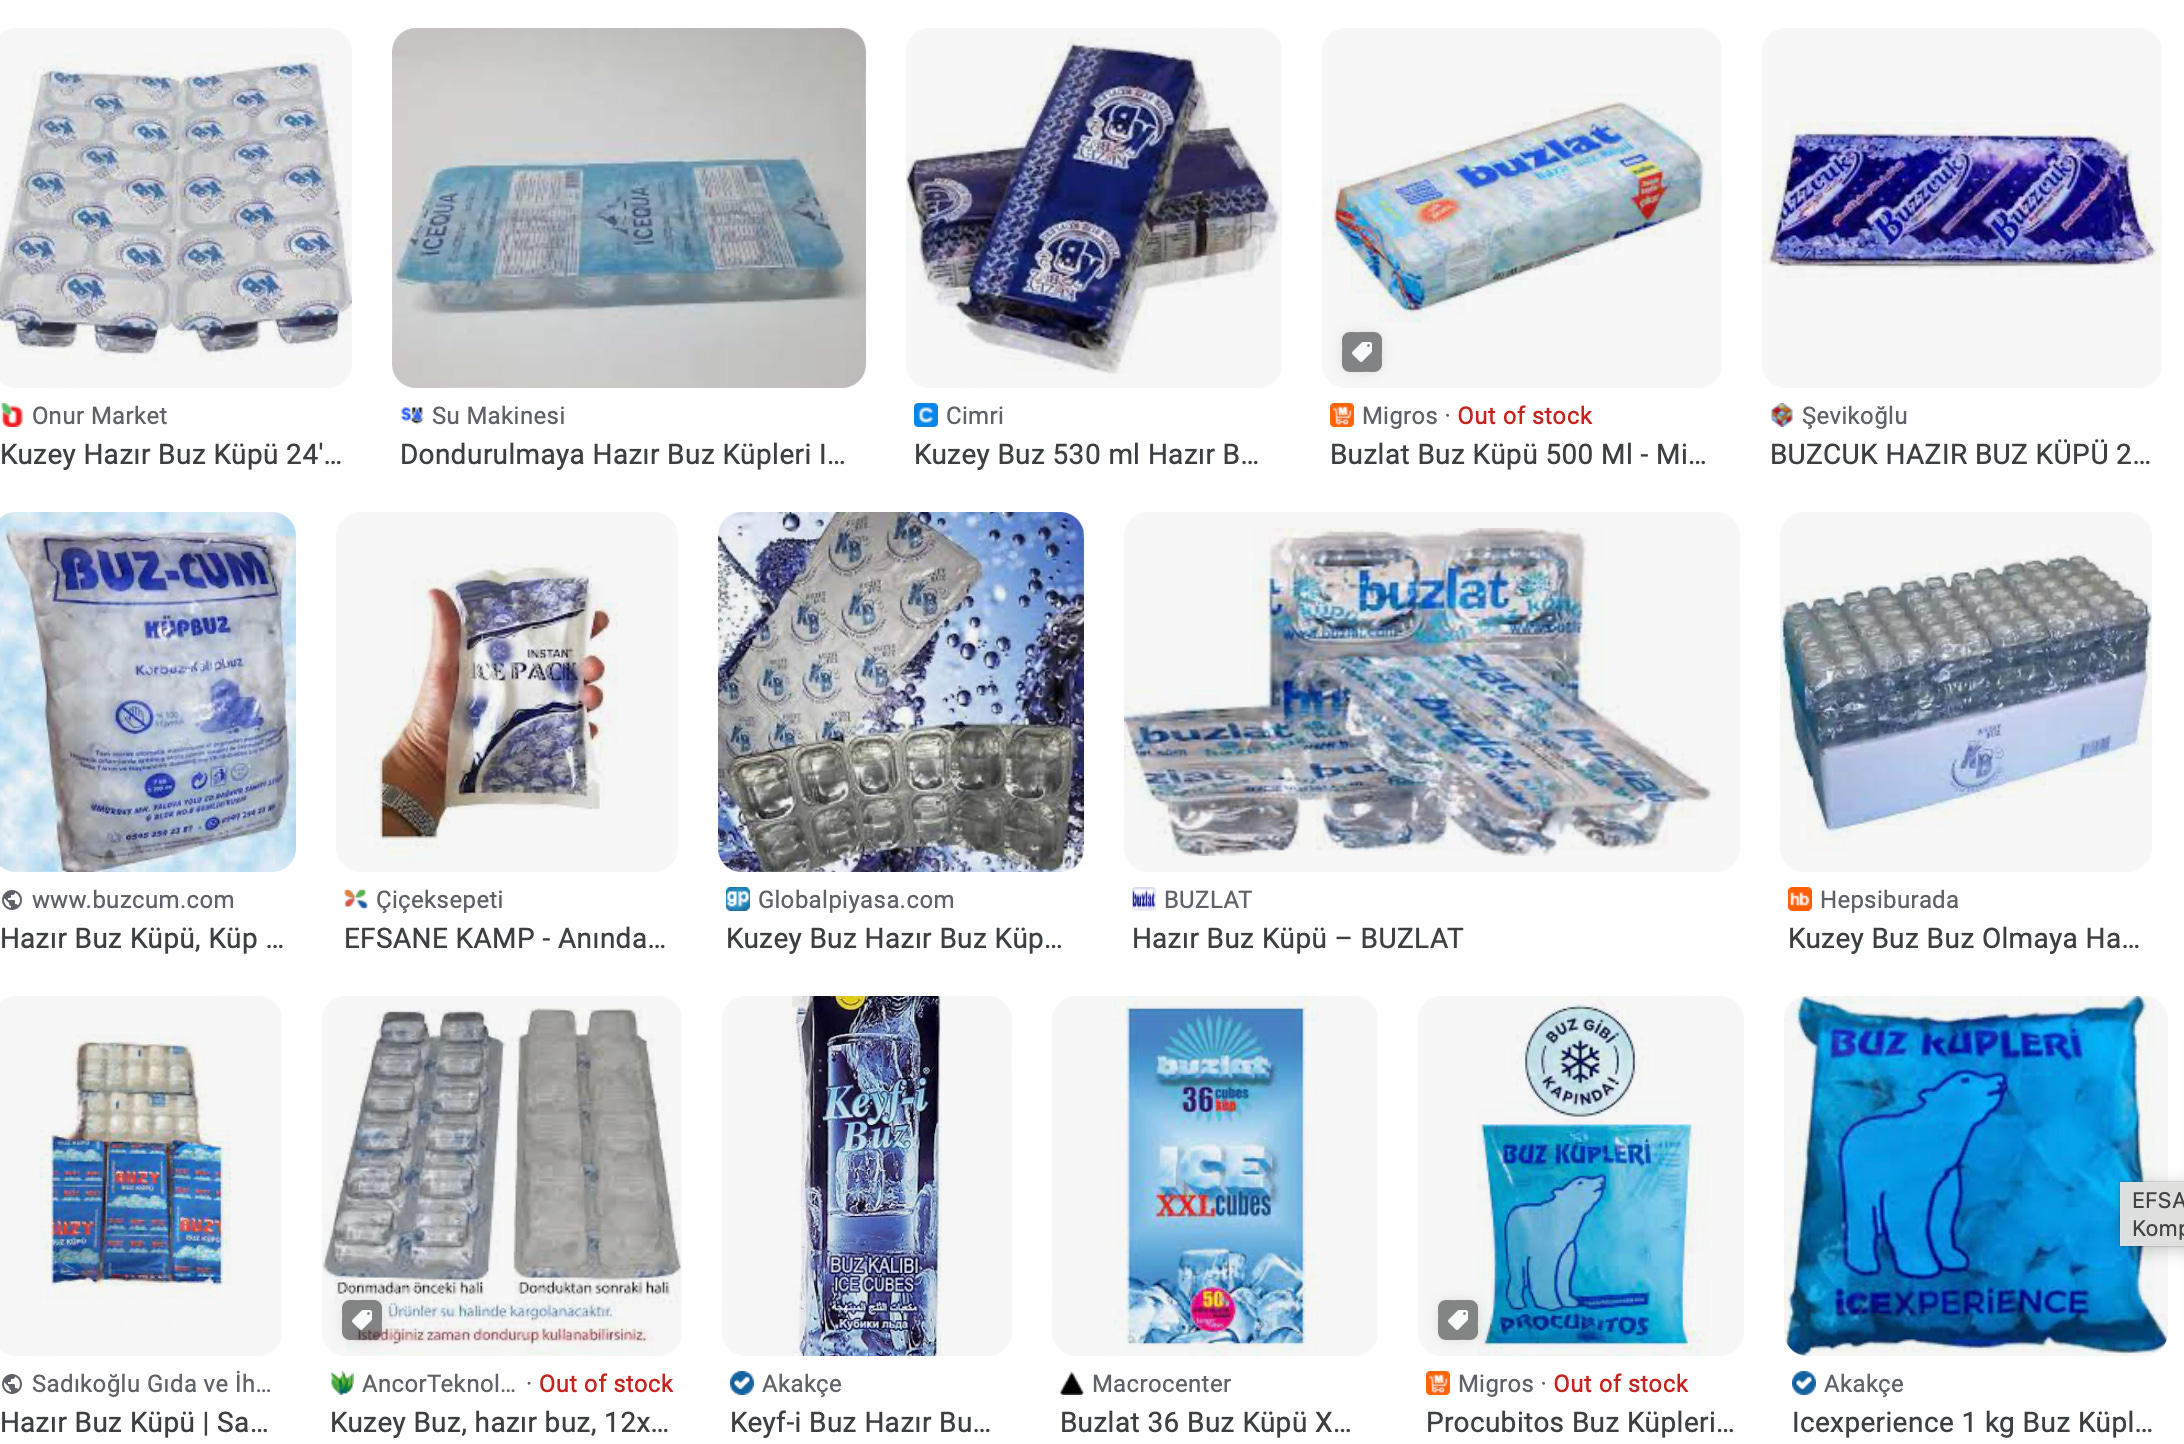
Task: Click the Cimri site favicon
Action: pos(926,415)
